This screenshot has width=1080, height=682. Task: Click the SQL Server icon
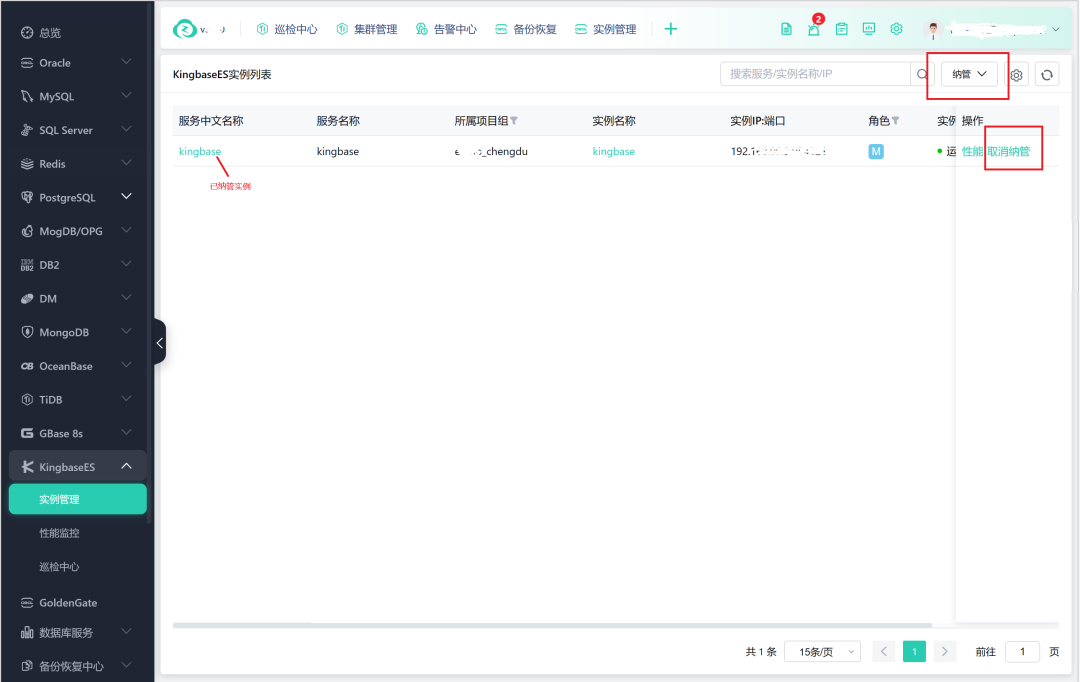point(27,130)
